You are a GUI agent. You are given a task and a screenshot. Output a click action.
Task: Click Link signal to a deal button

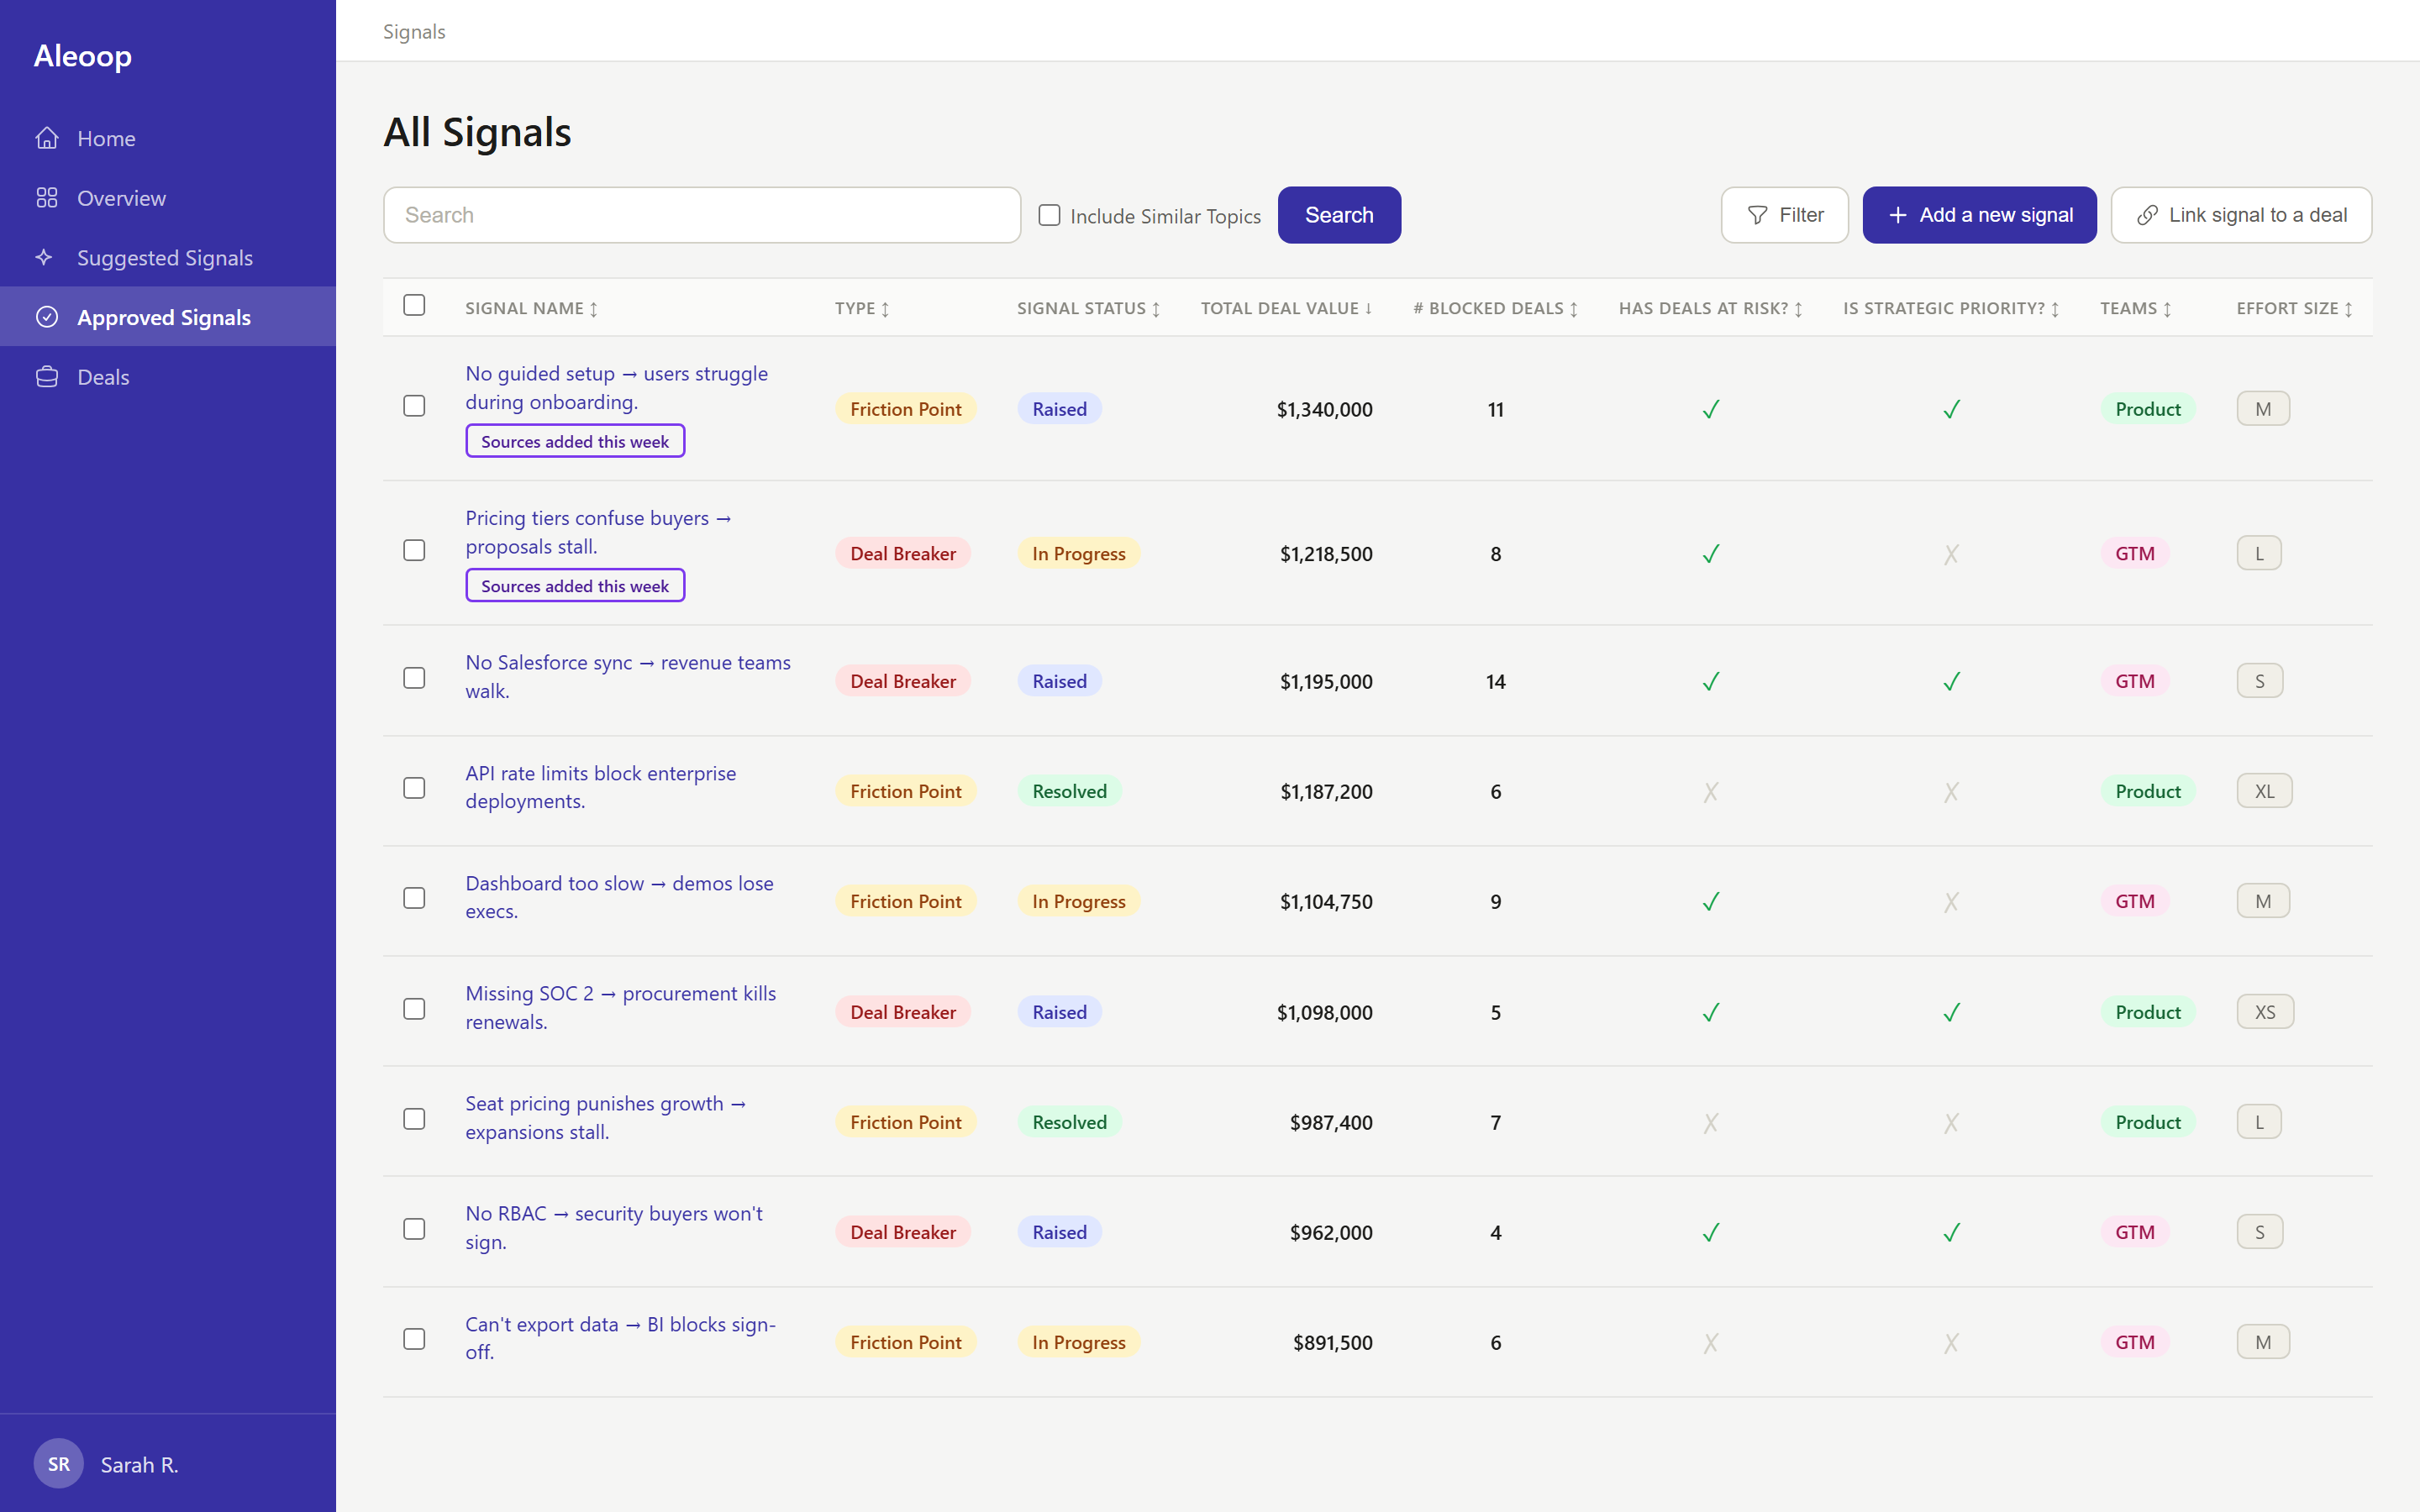tap(2241, 215)
